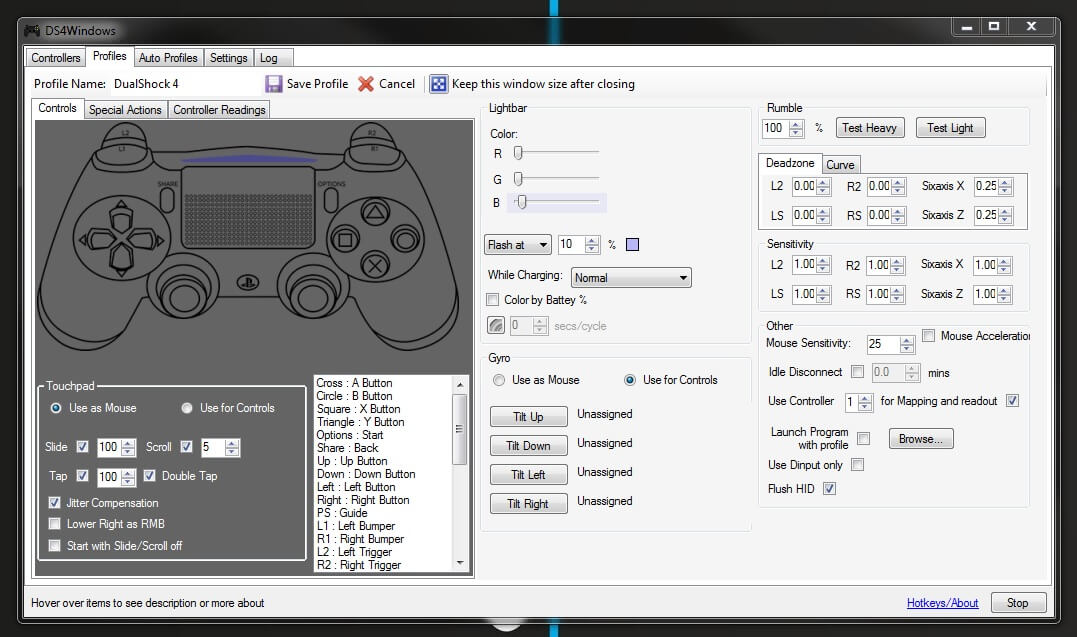Click the PS logo button on controller
1077x637 pixels.
pos(247,282)
